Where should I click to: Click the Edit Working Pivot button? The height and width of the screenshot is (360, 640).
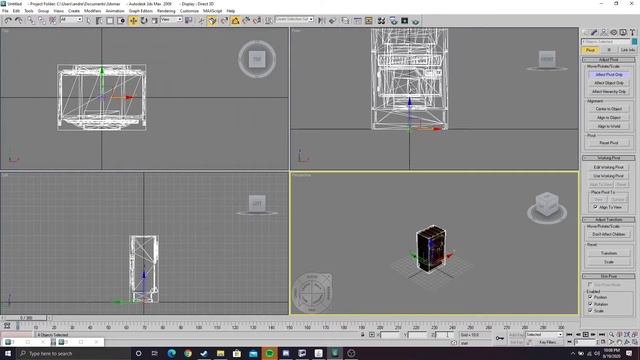coord(609,167)
